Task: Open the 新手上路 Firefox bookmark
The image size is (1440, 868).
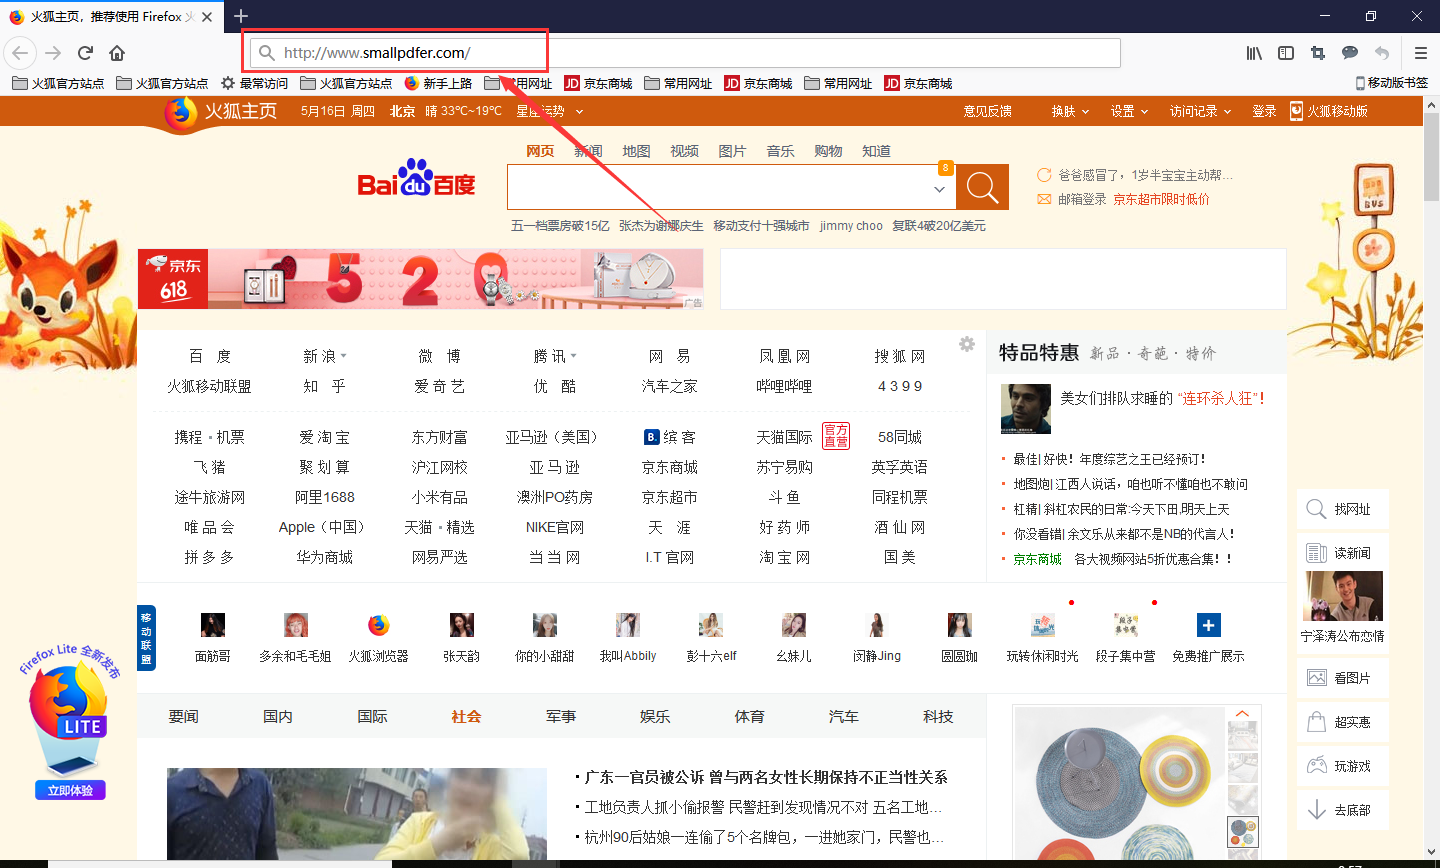Action: click(x=438, y=83)
